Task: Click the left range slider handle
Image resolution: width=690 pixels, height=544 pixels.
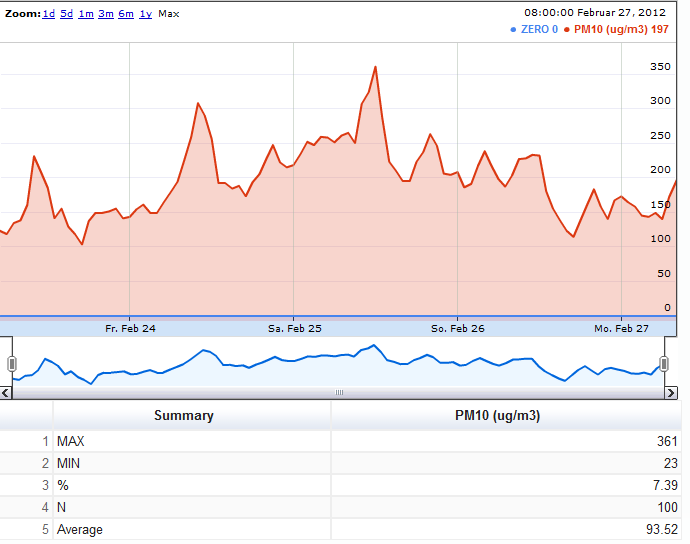Action: 12,364
